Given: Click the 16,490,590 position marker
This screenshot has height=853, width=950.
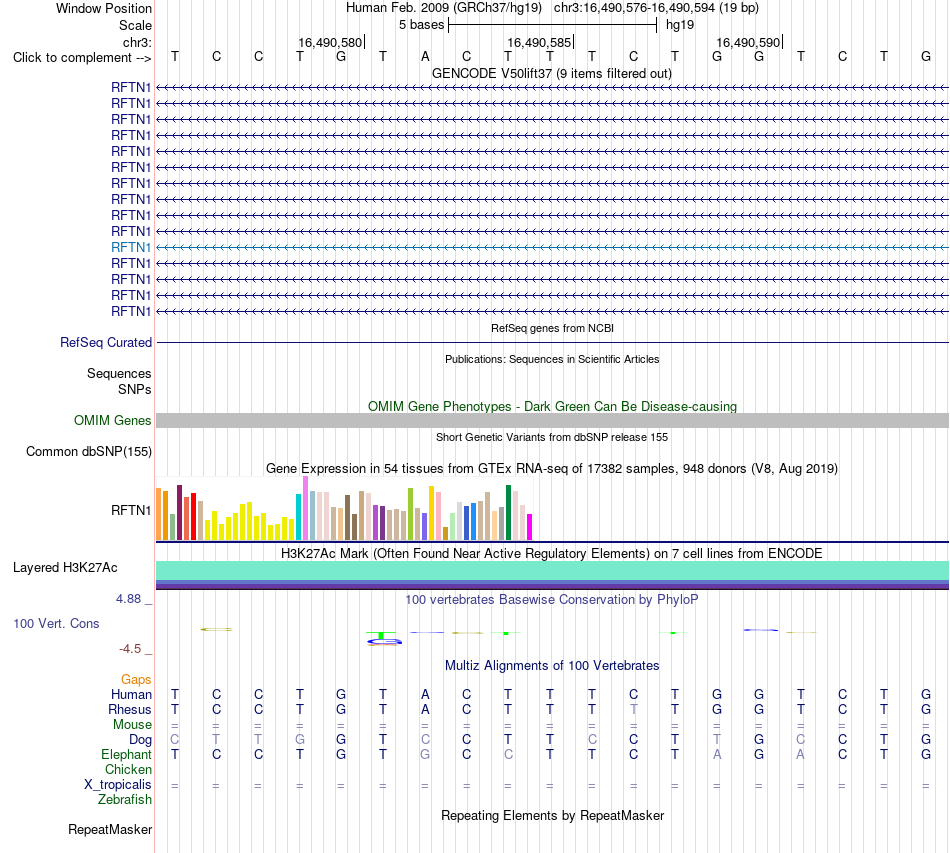Looking at the screenshot, I should click(x=748, y=42).
